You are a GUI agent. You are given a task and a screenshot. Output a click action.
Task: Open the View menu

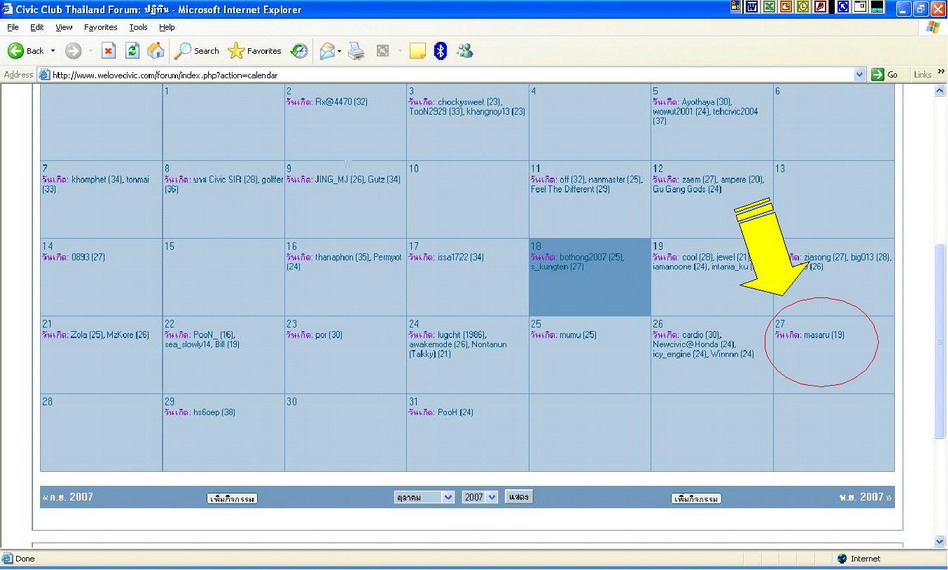64,27
